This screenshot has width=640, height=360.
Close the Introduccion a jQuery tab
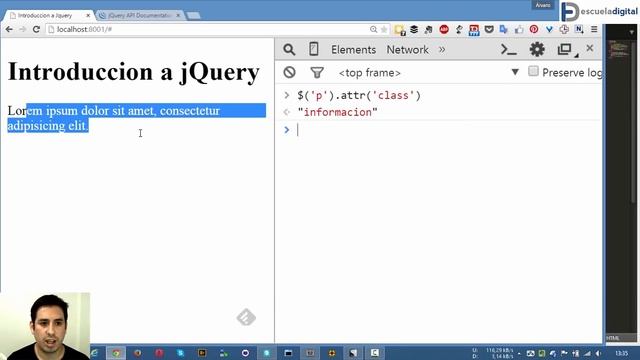pyautogui.click(x=88, y=16)
